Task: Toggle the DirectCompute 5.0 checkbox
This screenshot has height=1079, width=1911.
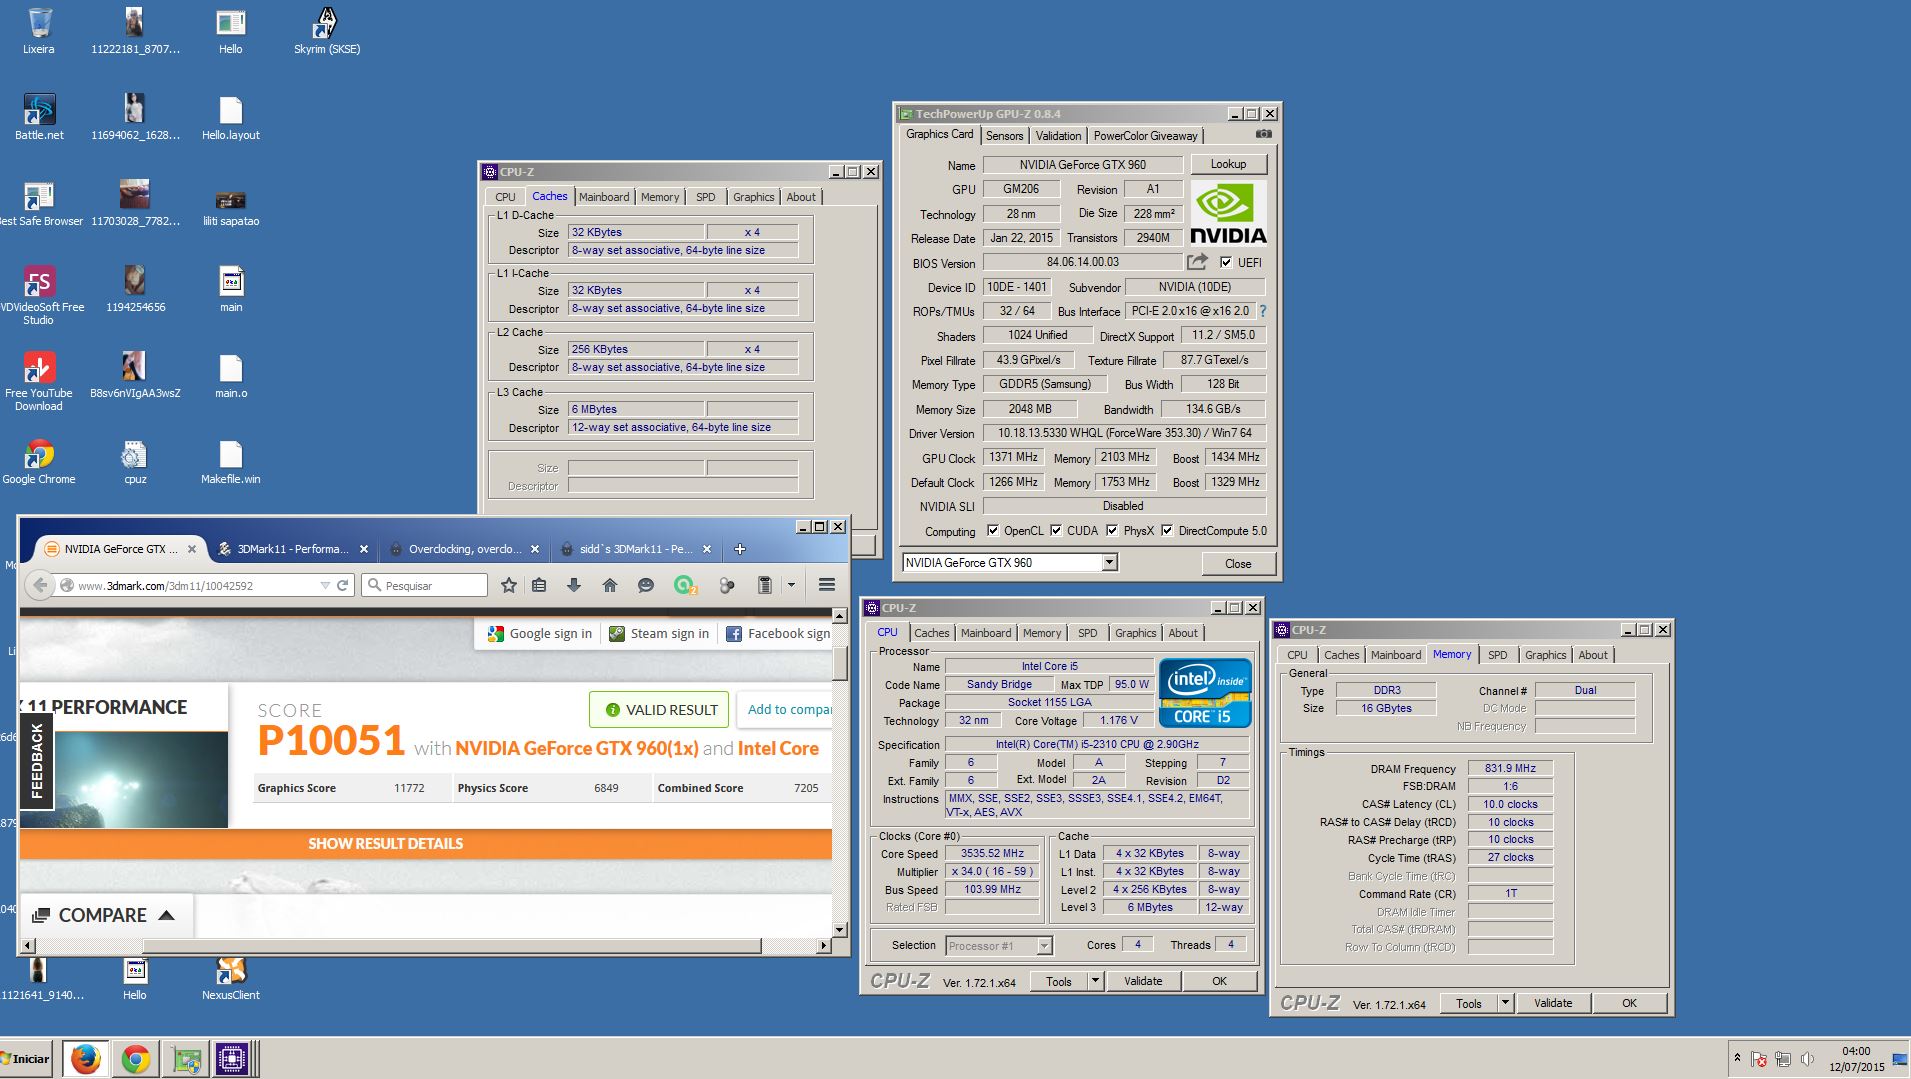Action: (x=1167, y=531)
